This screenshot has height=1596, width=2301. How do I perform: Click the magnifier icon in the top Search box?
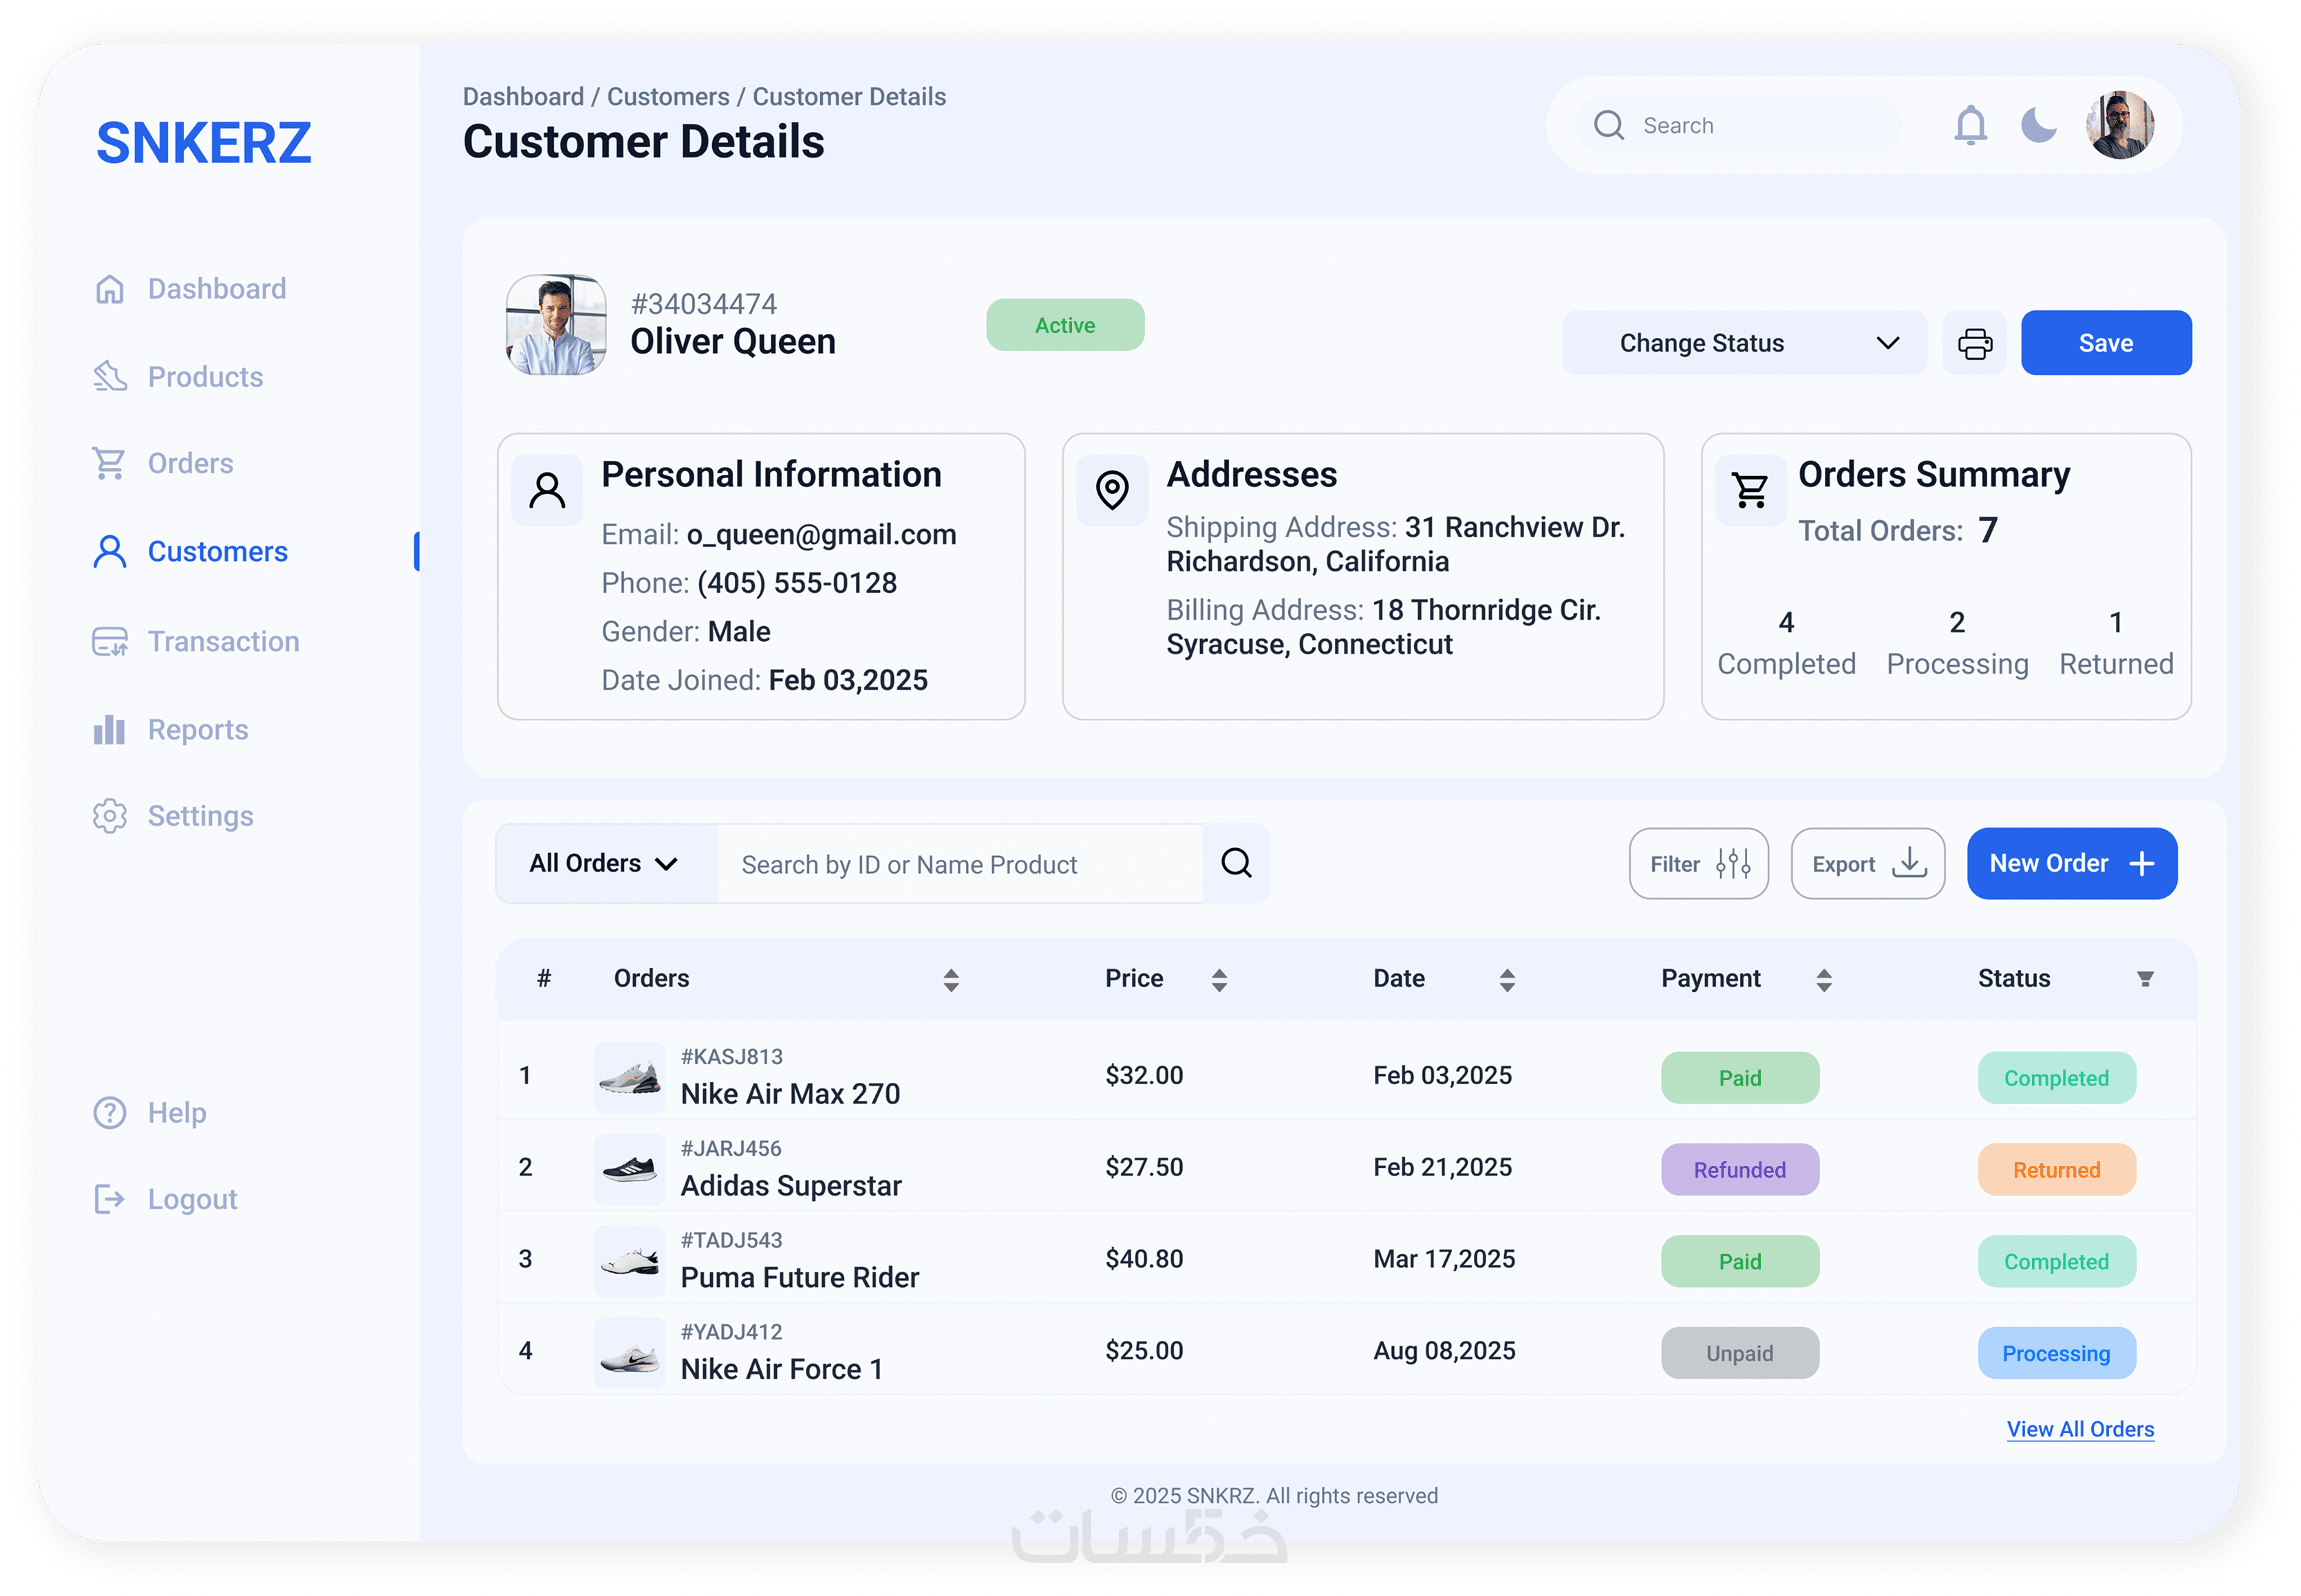[1608, 125]
